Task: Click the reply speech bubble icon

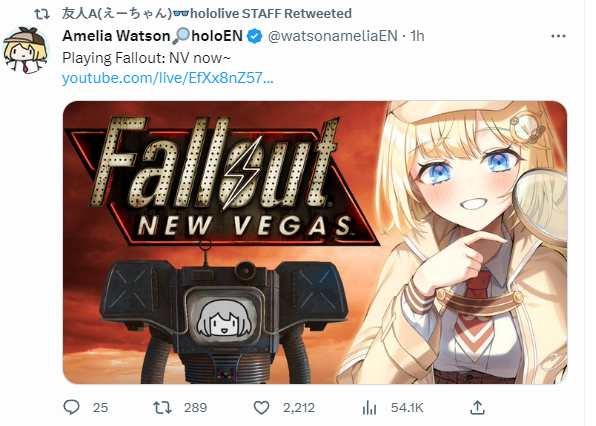Action: click(71, 407)
